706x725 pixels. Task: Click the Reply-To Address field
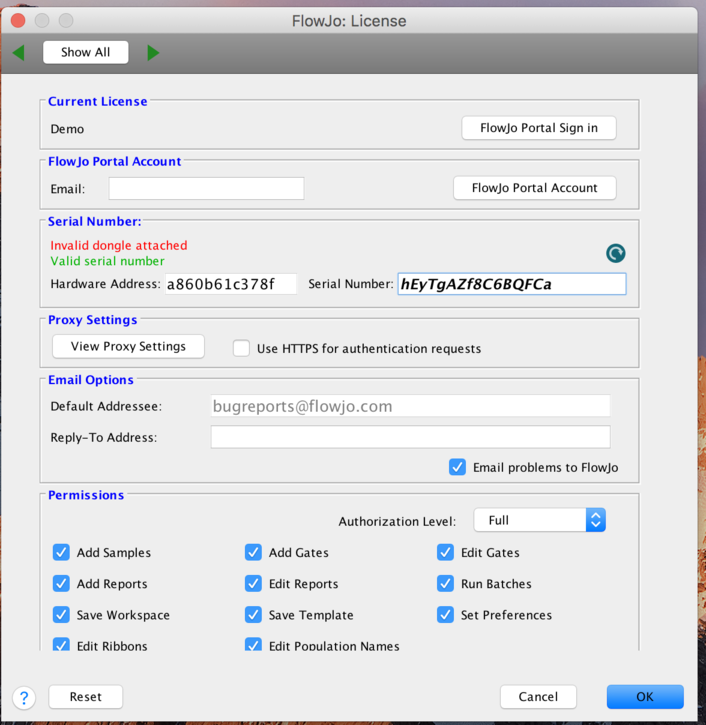click(x=411, y=437)
